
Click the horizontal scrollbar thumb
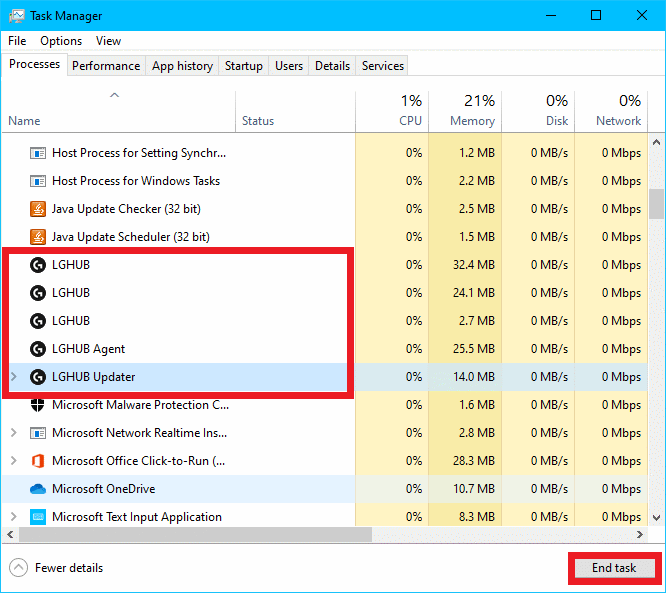[x=195, y=534]
